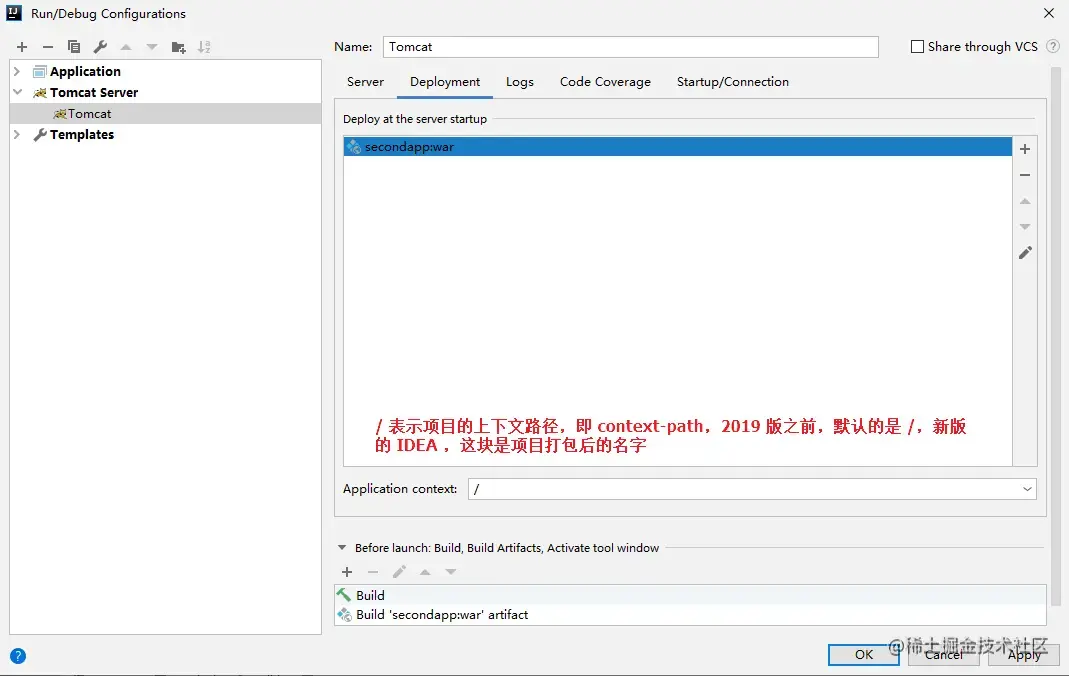
Task: Remove the selected deployment artifact
Action: (x=1025, y=175)
